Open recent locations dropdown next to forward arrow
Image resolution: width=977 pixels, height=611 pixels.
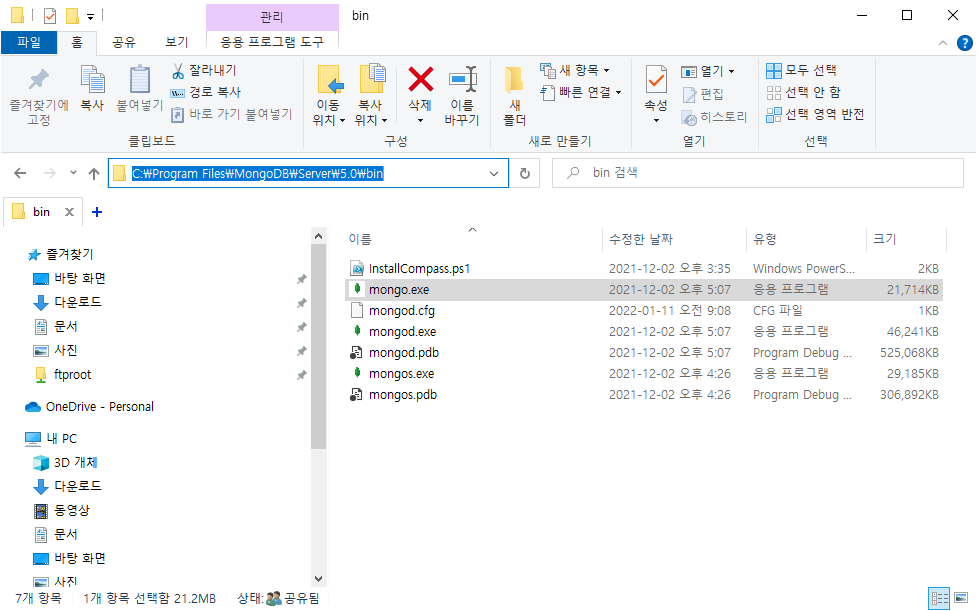click(74, 173)
